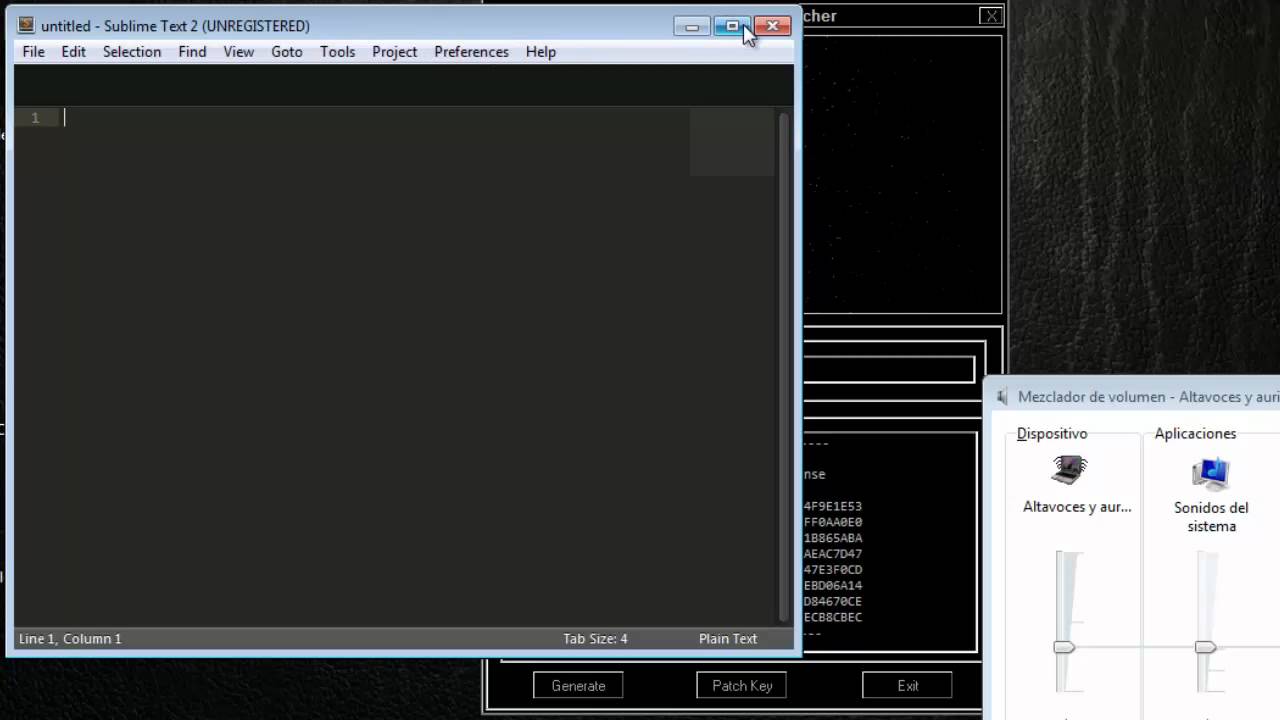
Task: Click the Exit button in patcher window
Action: pos(907,686)
